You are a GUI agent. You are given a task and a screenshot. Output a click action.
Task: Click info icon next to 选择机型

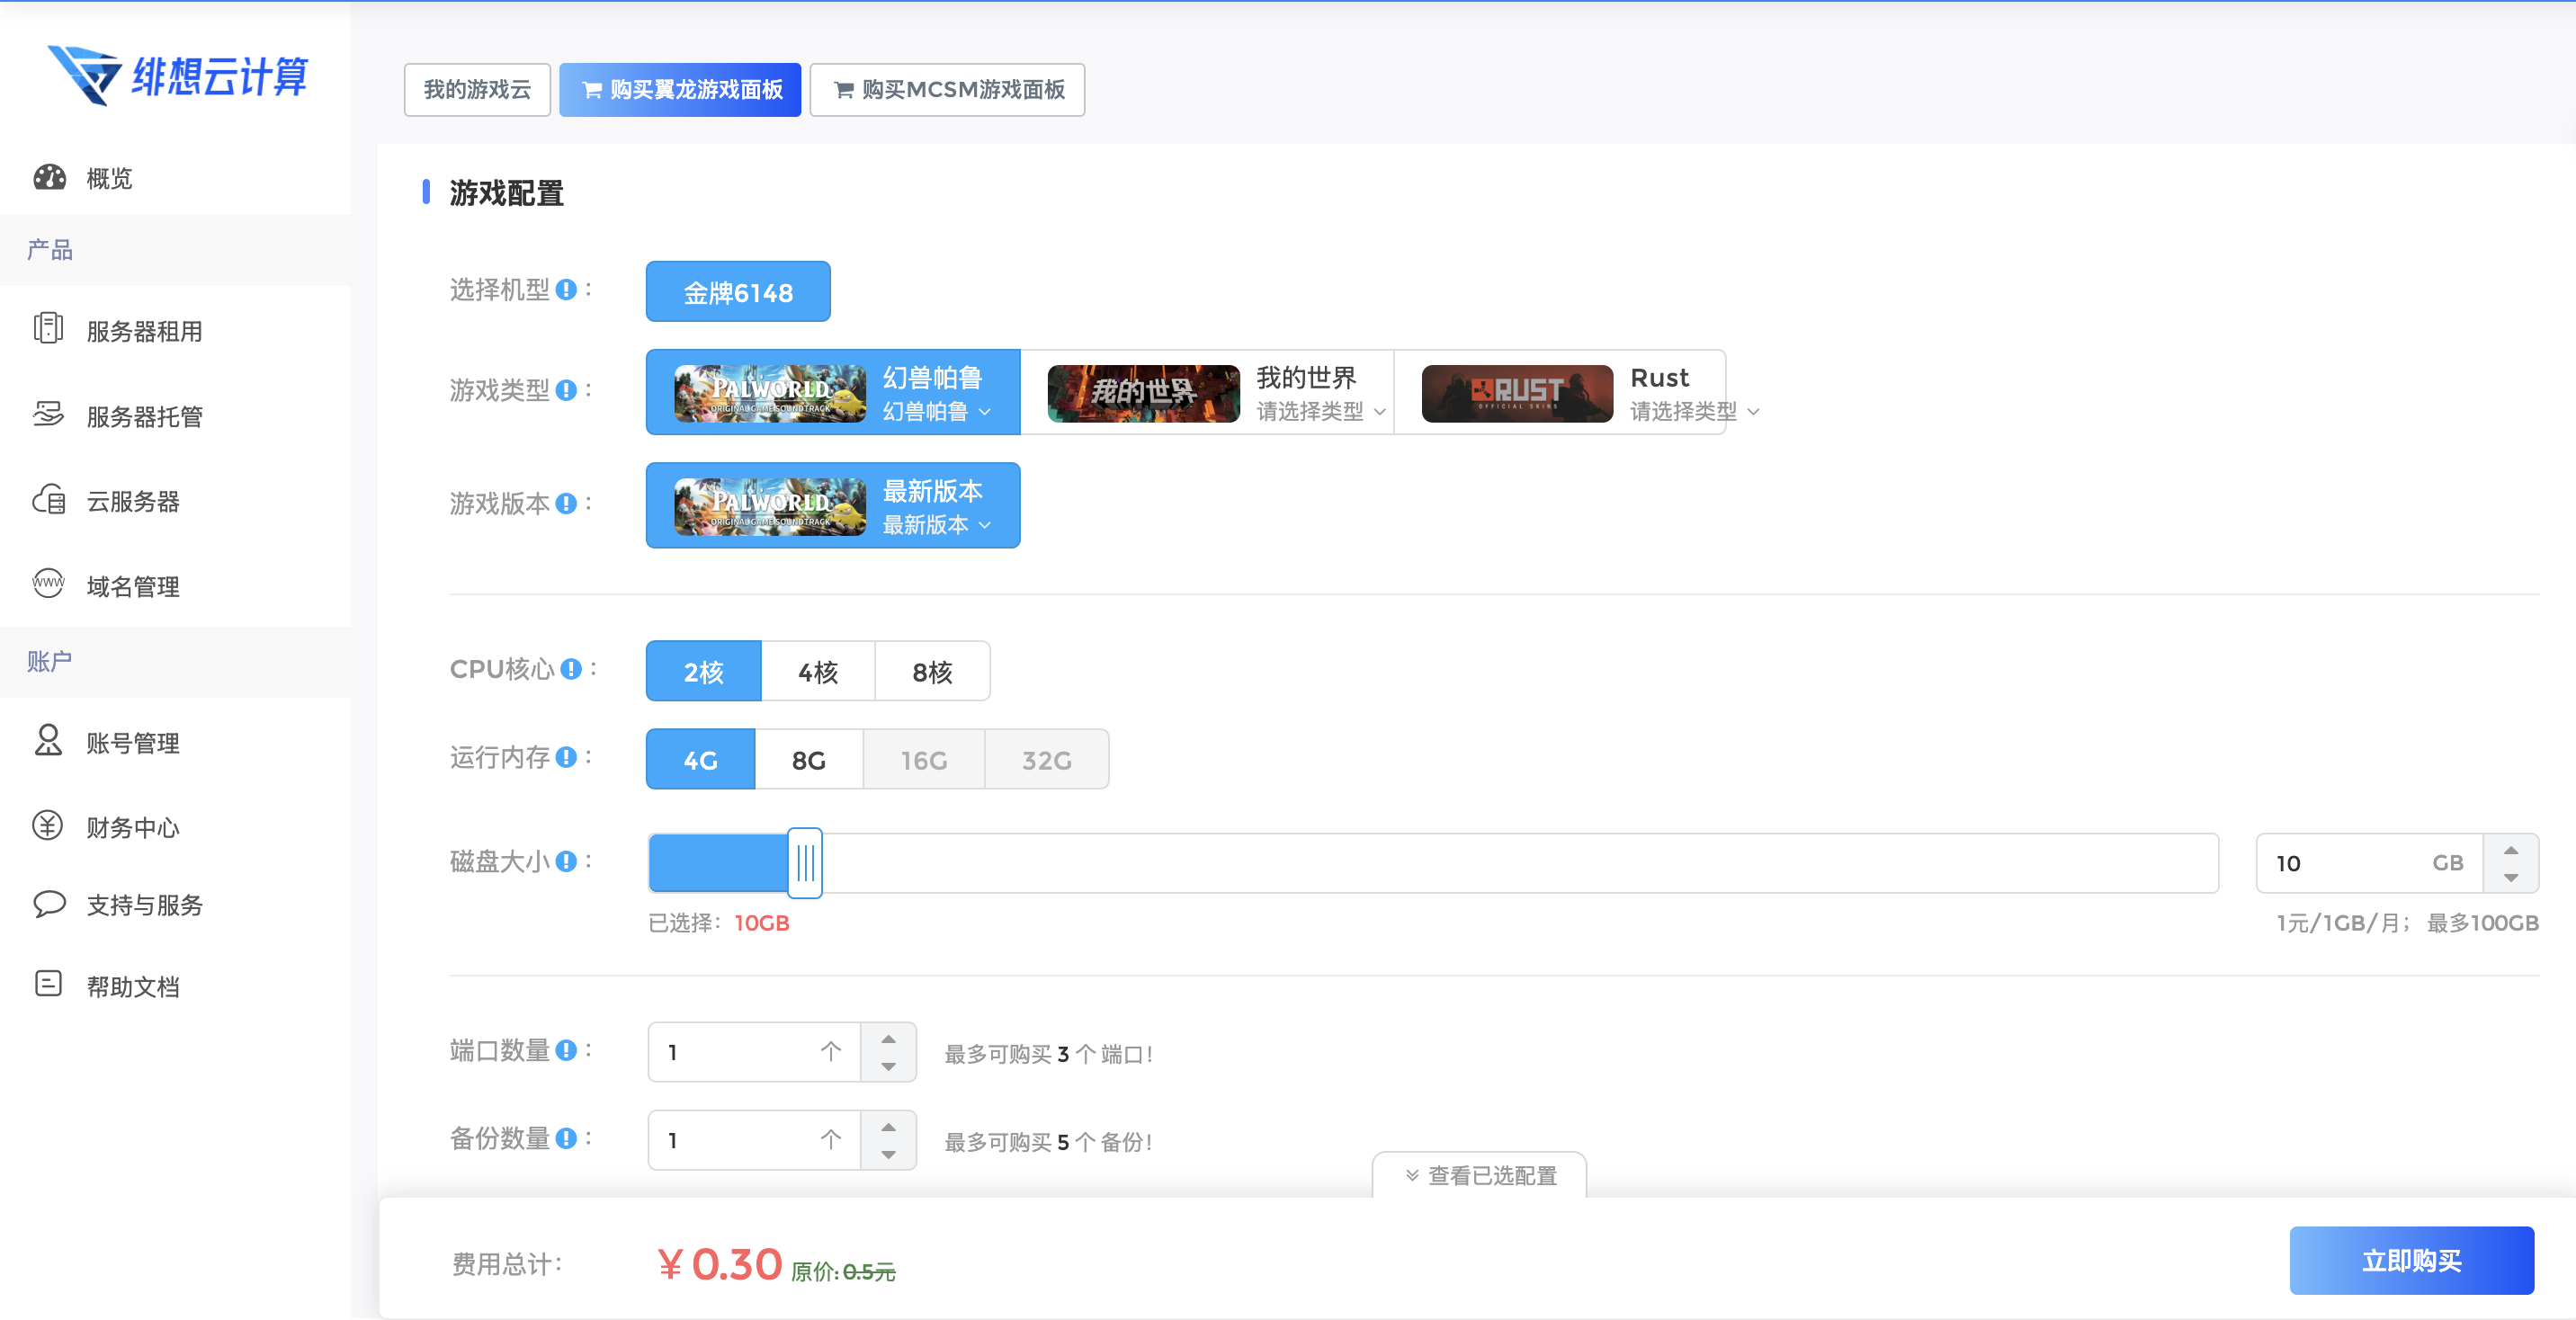tap(566, 290)
